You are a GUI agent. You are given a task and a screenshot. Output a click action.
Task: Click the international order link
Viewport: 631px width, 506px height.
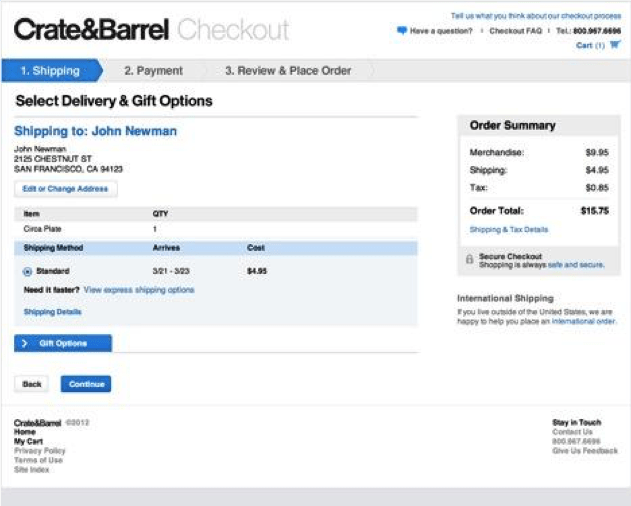pyautogui.click(x=584, y=321)
